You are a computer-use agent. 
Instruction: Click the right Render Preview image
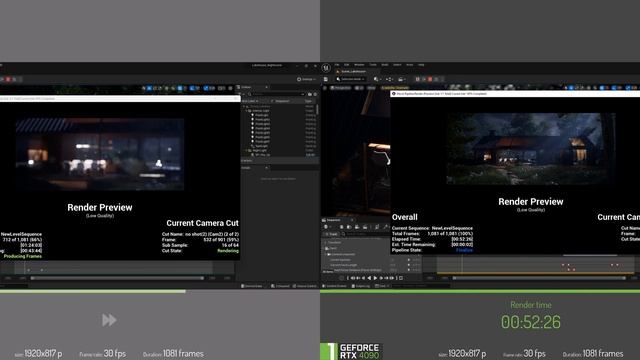click(531, 149)
